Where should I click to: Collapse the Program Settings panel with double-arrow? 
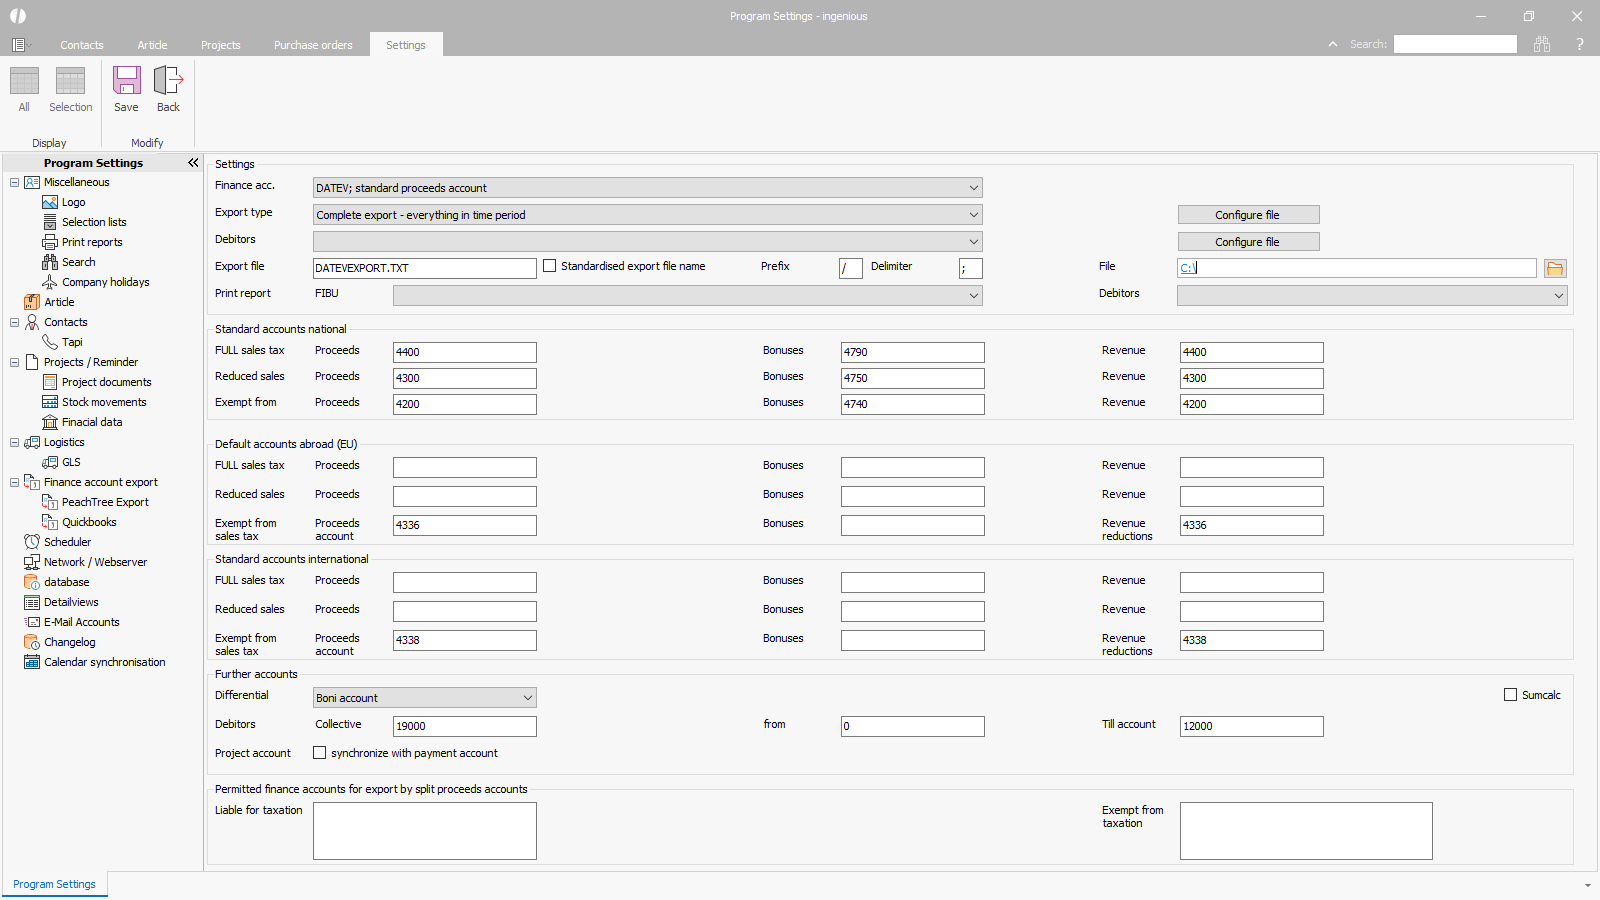point(193,163)
